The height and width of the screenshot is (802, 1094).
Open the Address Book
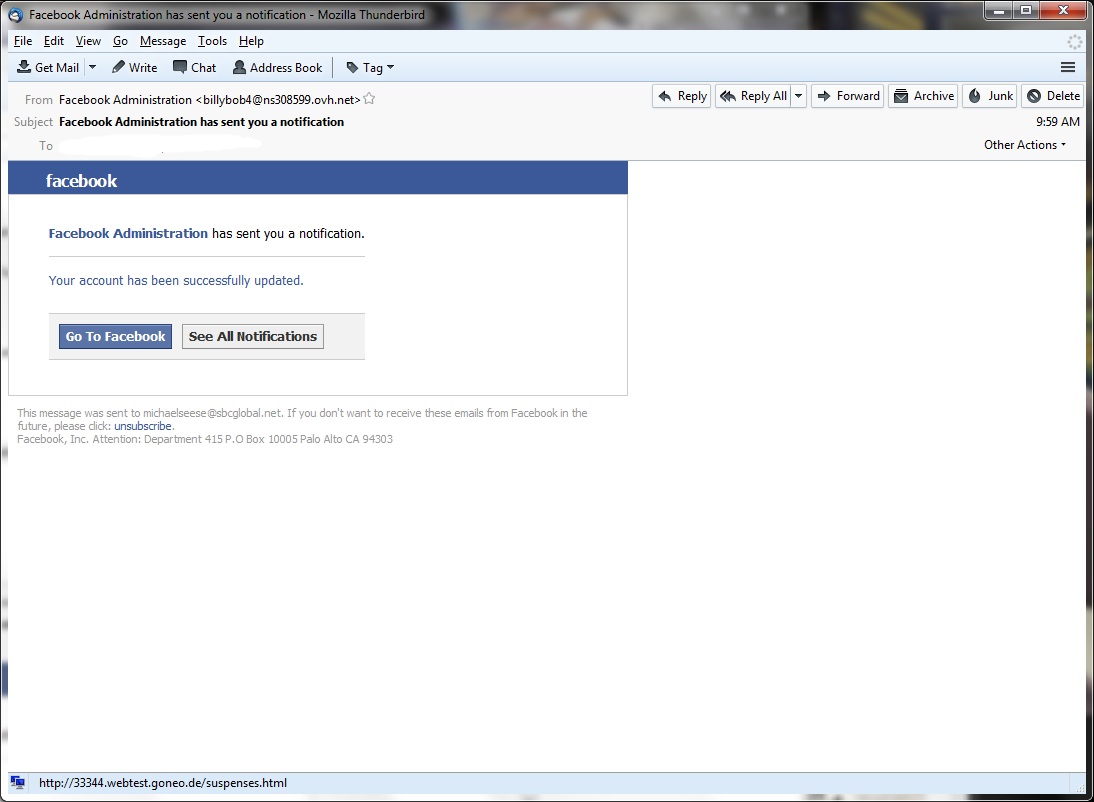pos(278,68)
